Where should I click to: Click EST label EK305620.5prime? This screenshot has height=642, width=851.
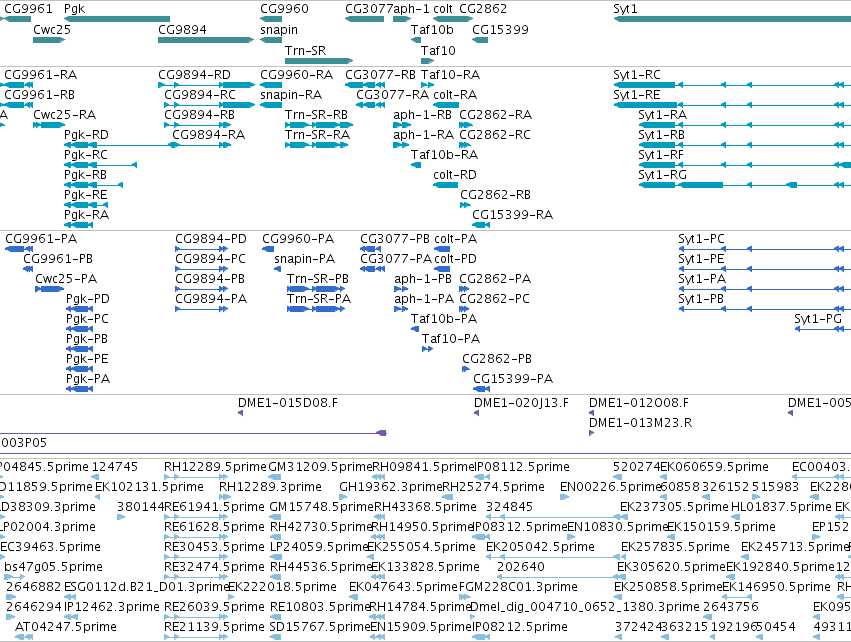coord(671,567)
